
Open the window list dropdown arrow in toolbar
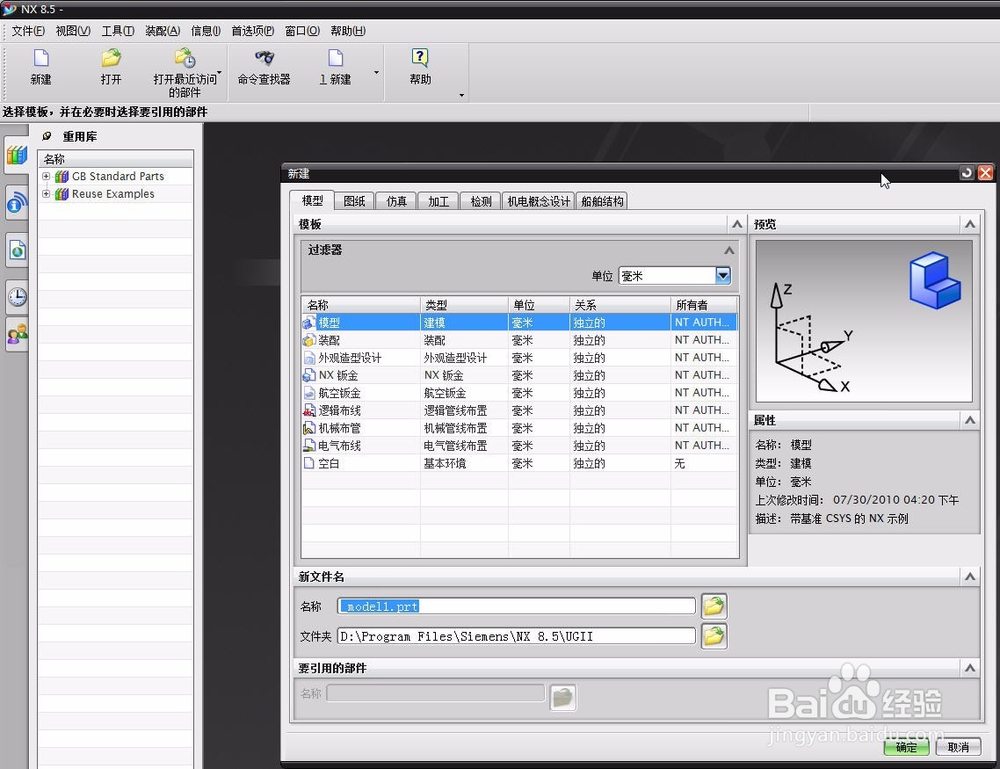(376, 72)
